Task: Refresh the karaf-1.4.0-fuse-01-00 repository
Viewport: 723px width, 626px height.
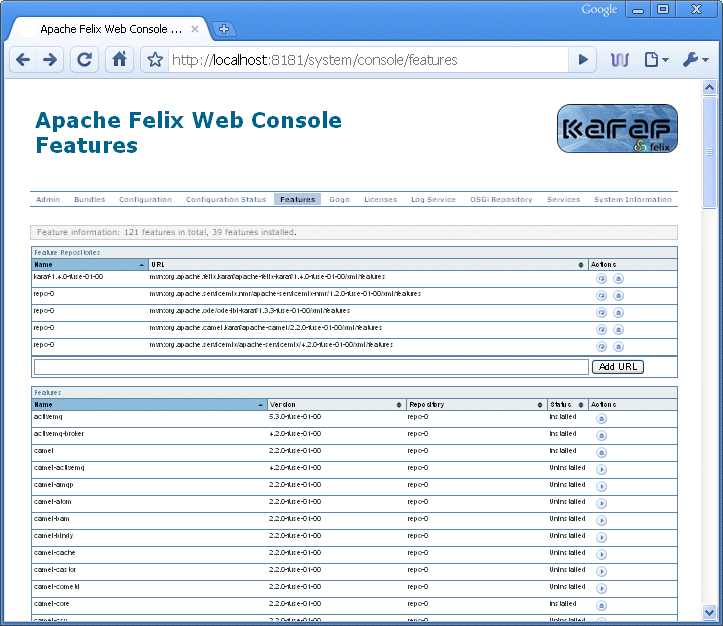Action: point(601,278)
